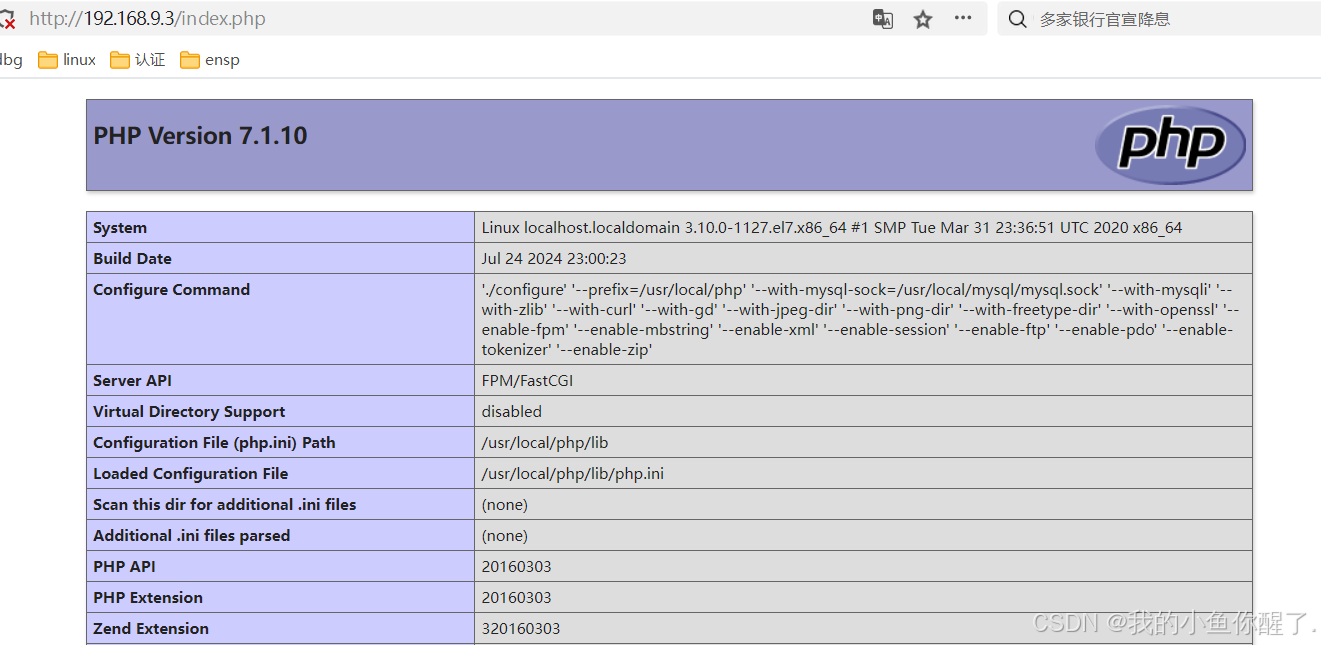
Task: Select the Server API label
Action: (132, 381)
